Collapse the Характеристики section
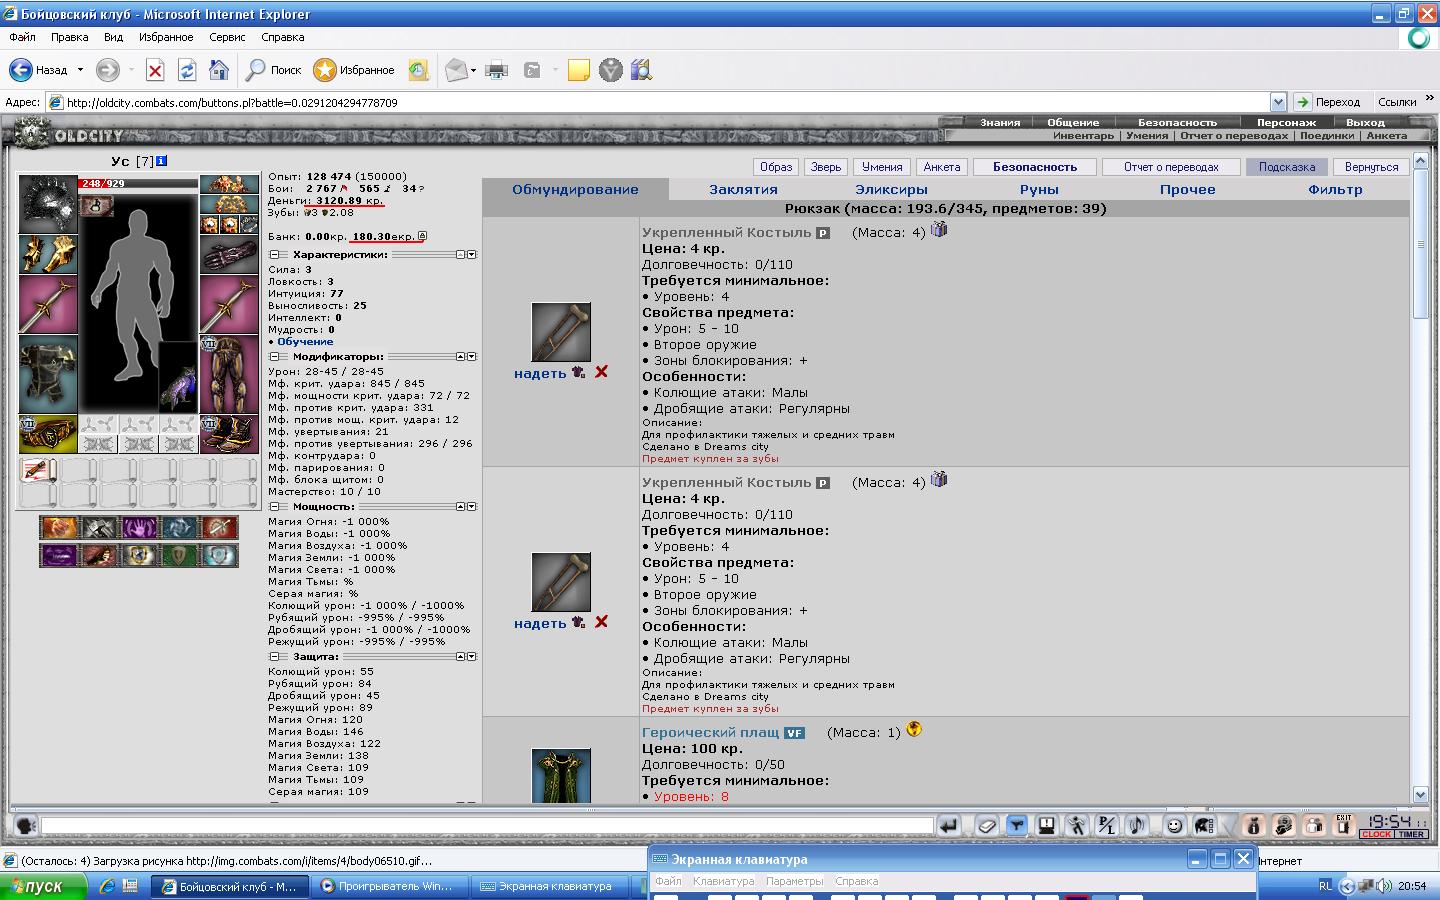The height and width of the screenshot is (900, 1440). pos(275,255)
